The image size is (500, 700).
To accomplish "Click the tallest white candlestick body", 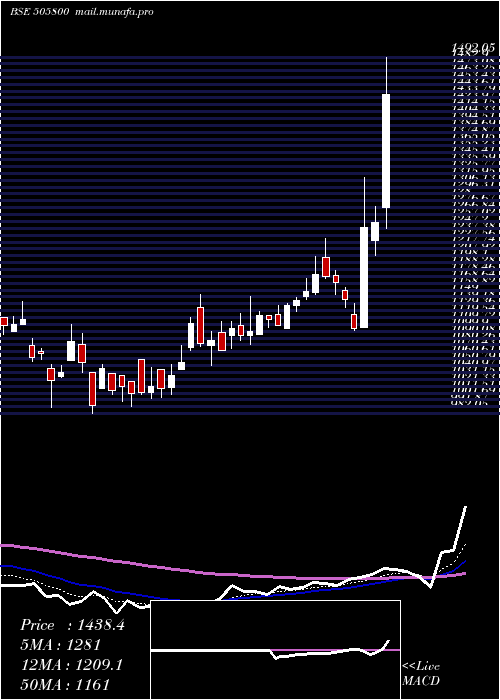I will 386,151.
